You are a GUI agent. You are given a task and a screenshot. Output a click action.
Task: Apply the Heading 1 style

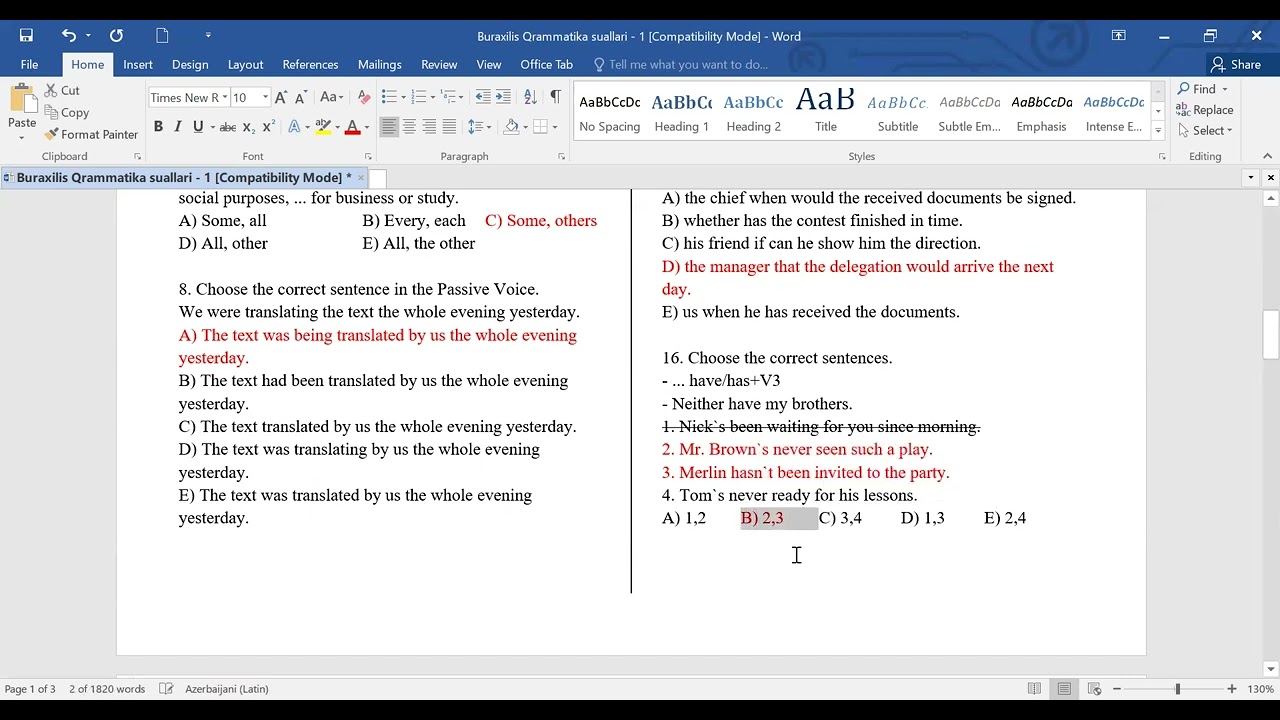681,112
